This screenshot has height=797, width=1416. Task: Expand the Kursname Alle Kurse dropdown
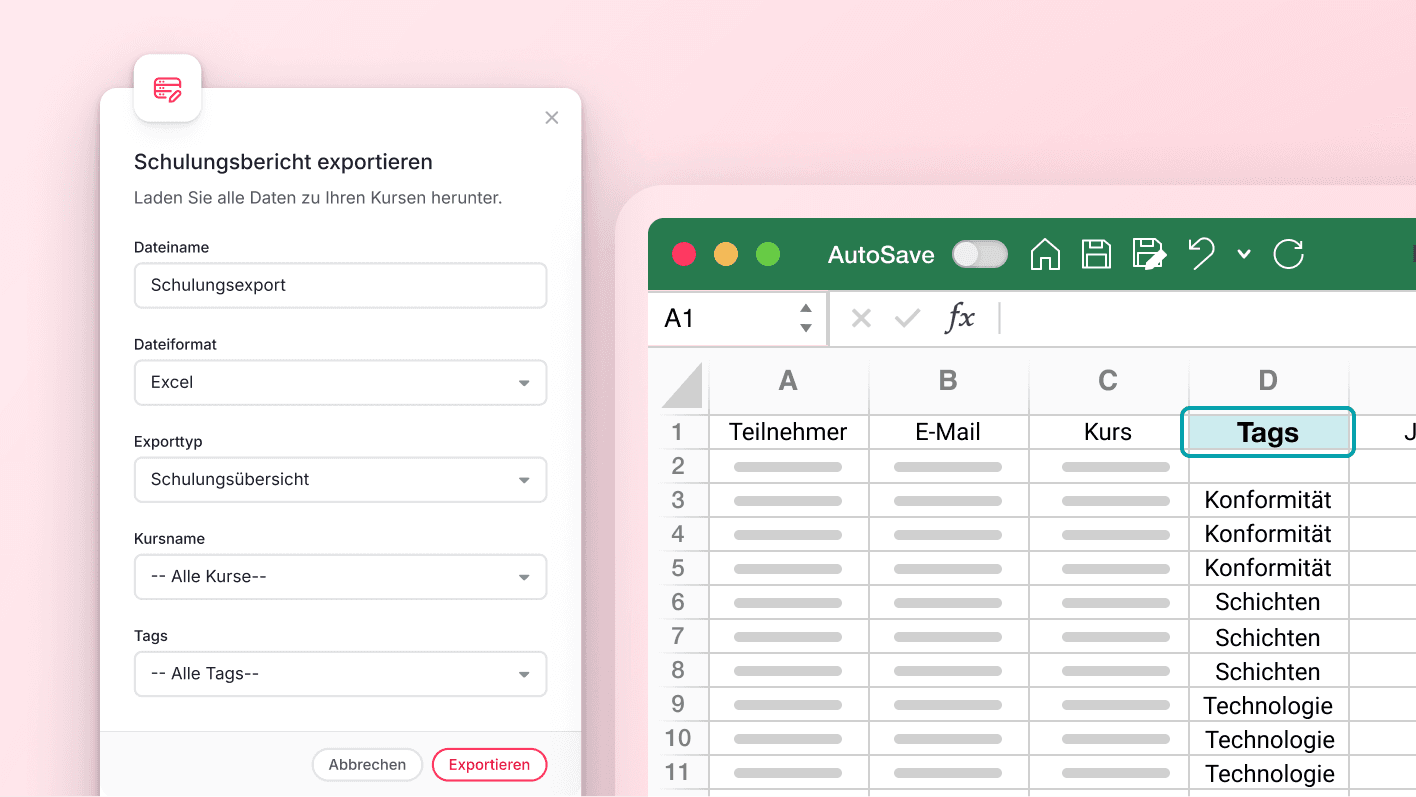click(x=340, y=576)
